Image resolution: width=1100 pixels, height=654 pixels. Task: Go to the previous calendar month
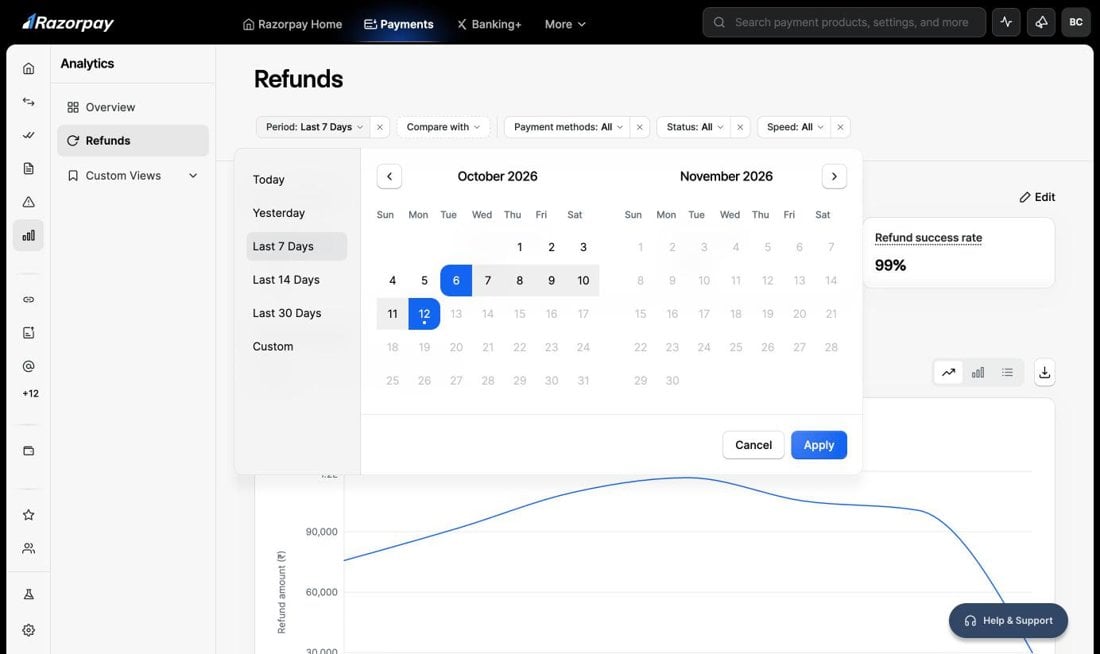click(x=389, y=176)
